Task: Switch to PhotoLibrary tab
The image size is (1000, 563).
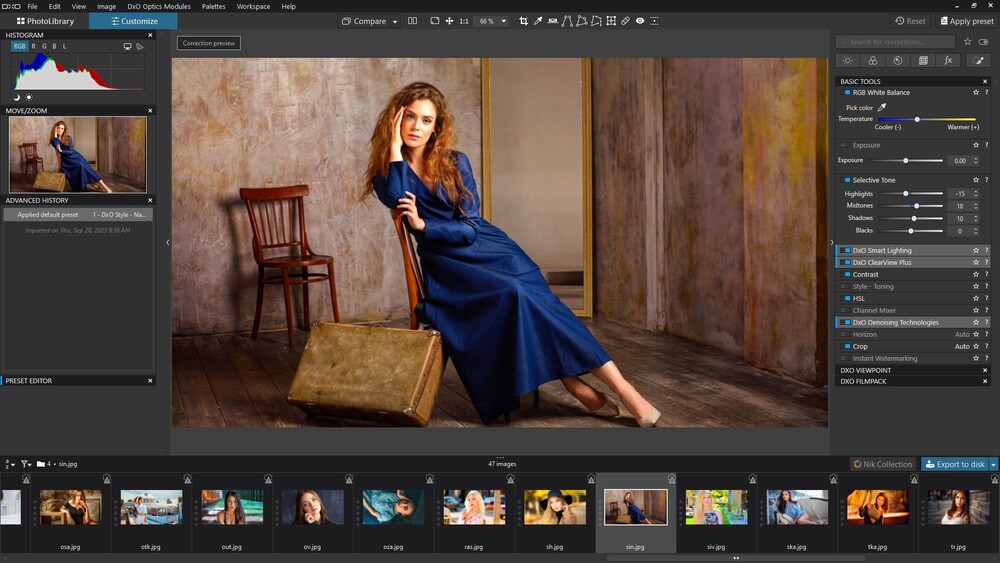Action: click(x=45, y=21)
